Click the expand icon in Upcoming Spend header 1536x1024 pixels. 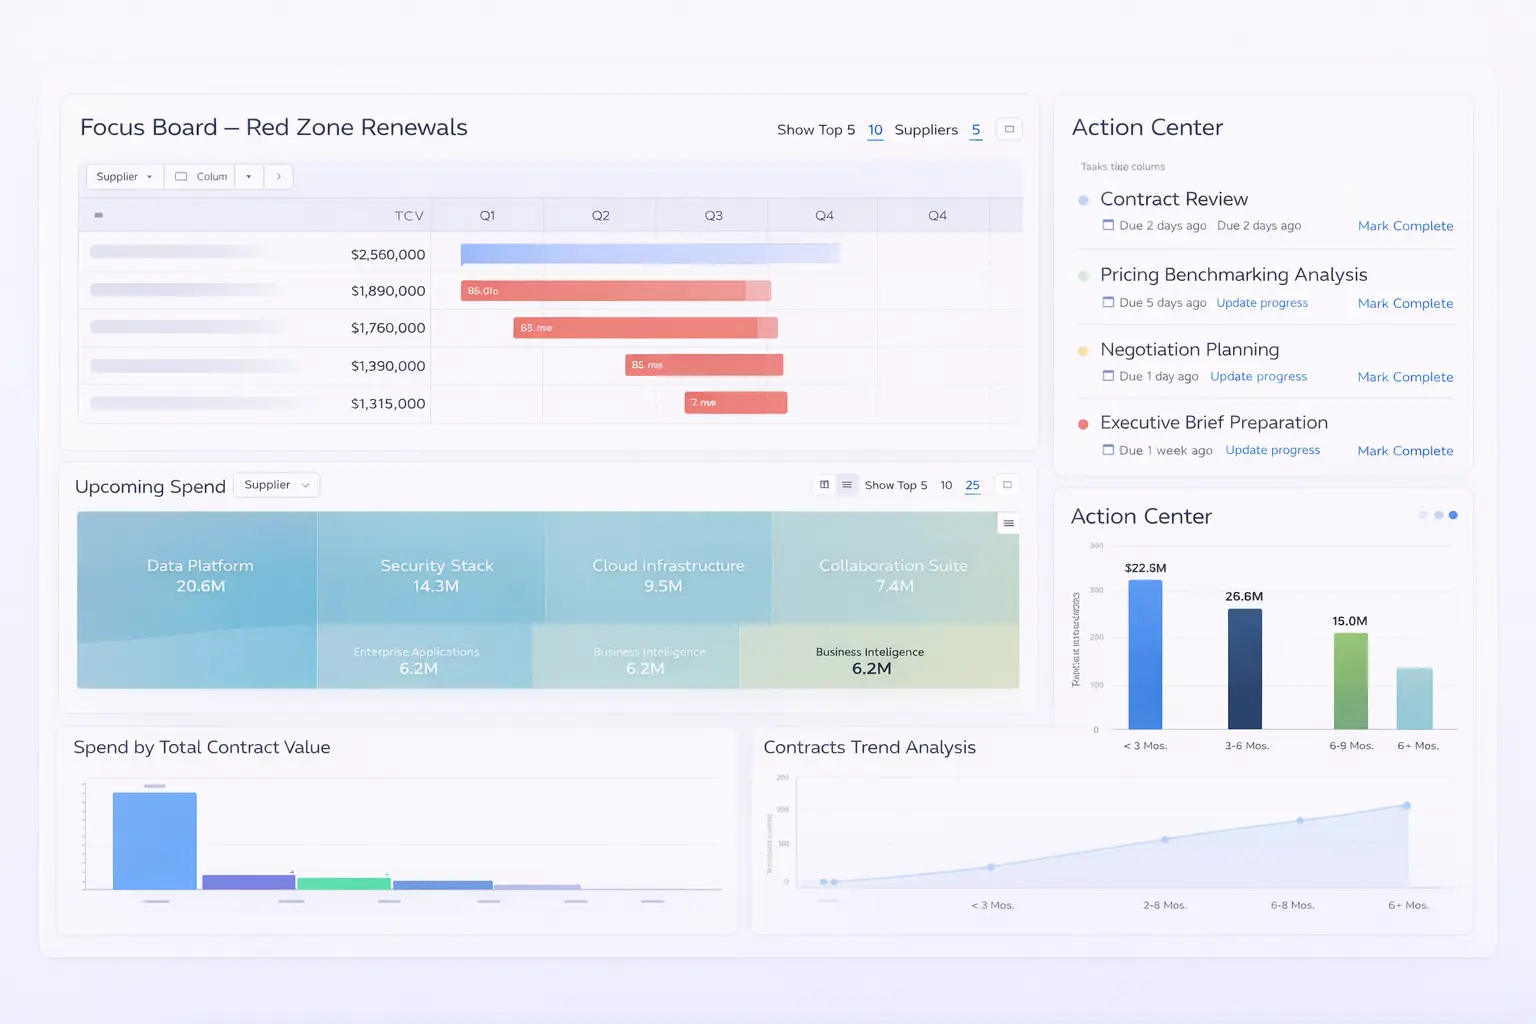tap(1007, 485)
